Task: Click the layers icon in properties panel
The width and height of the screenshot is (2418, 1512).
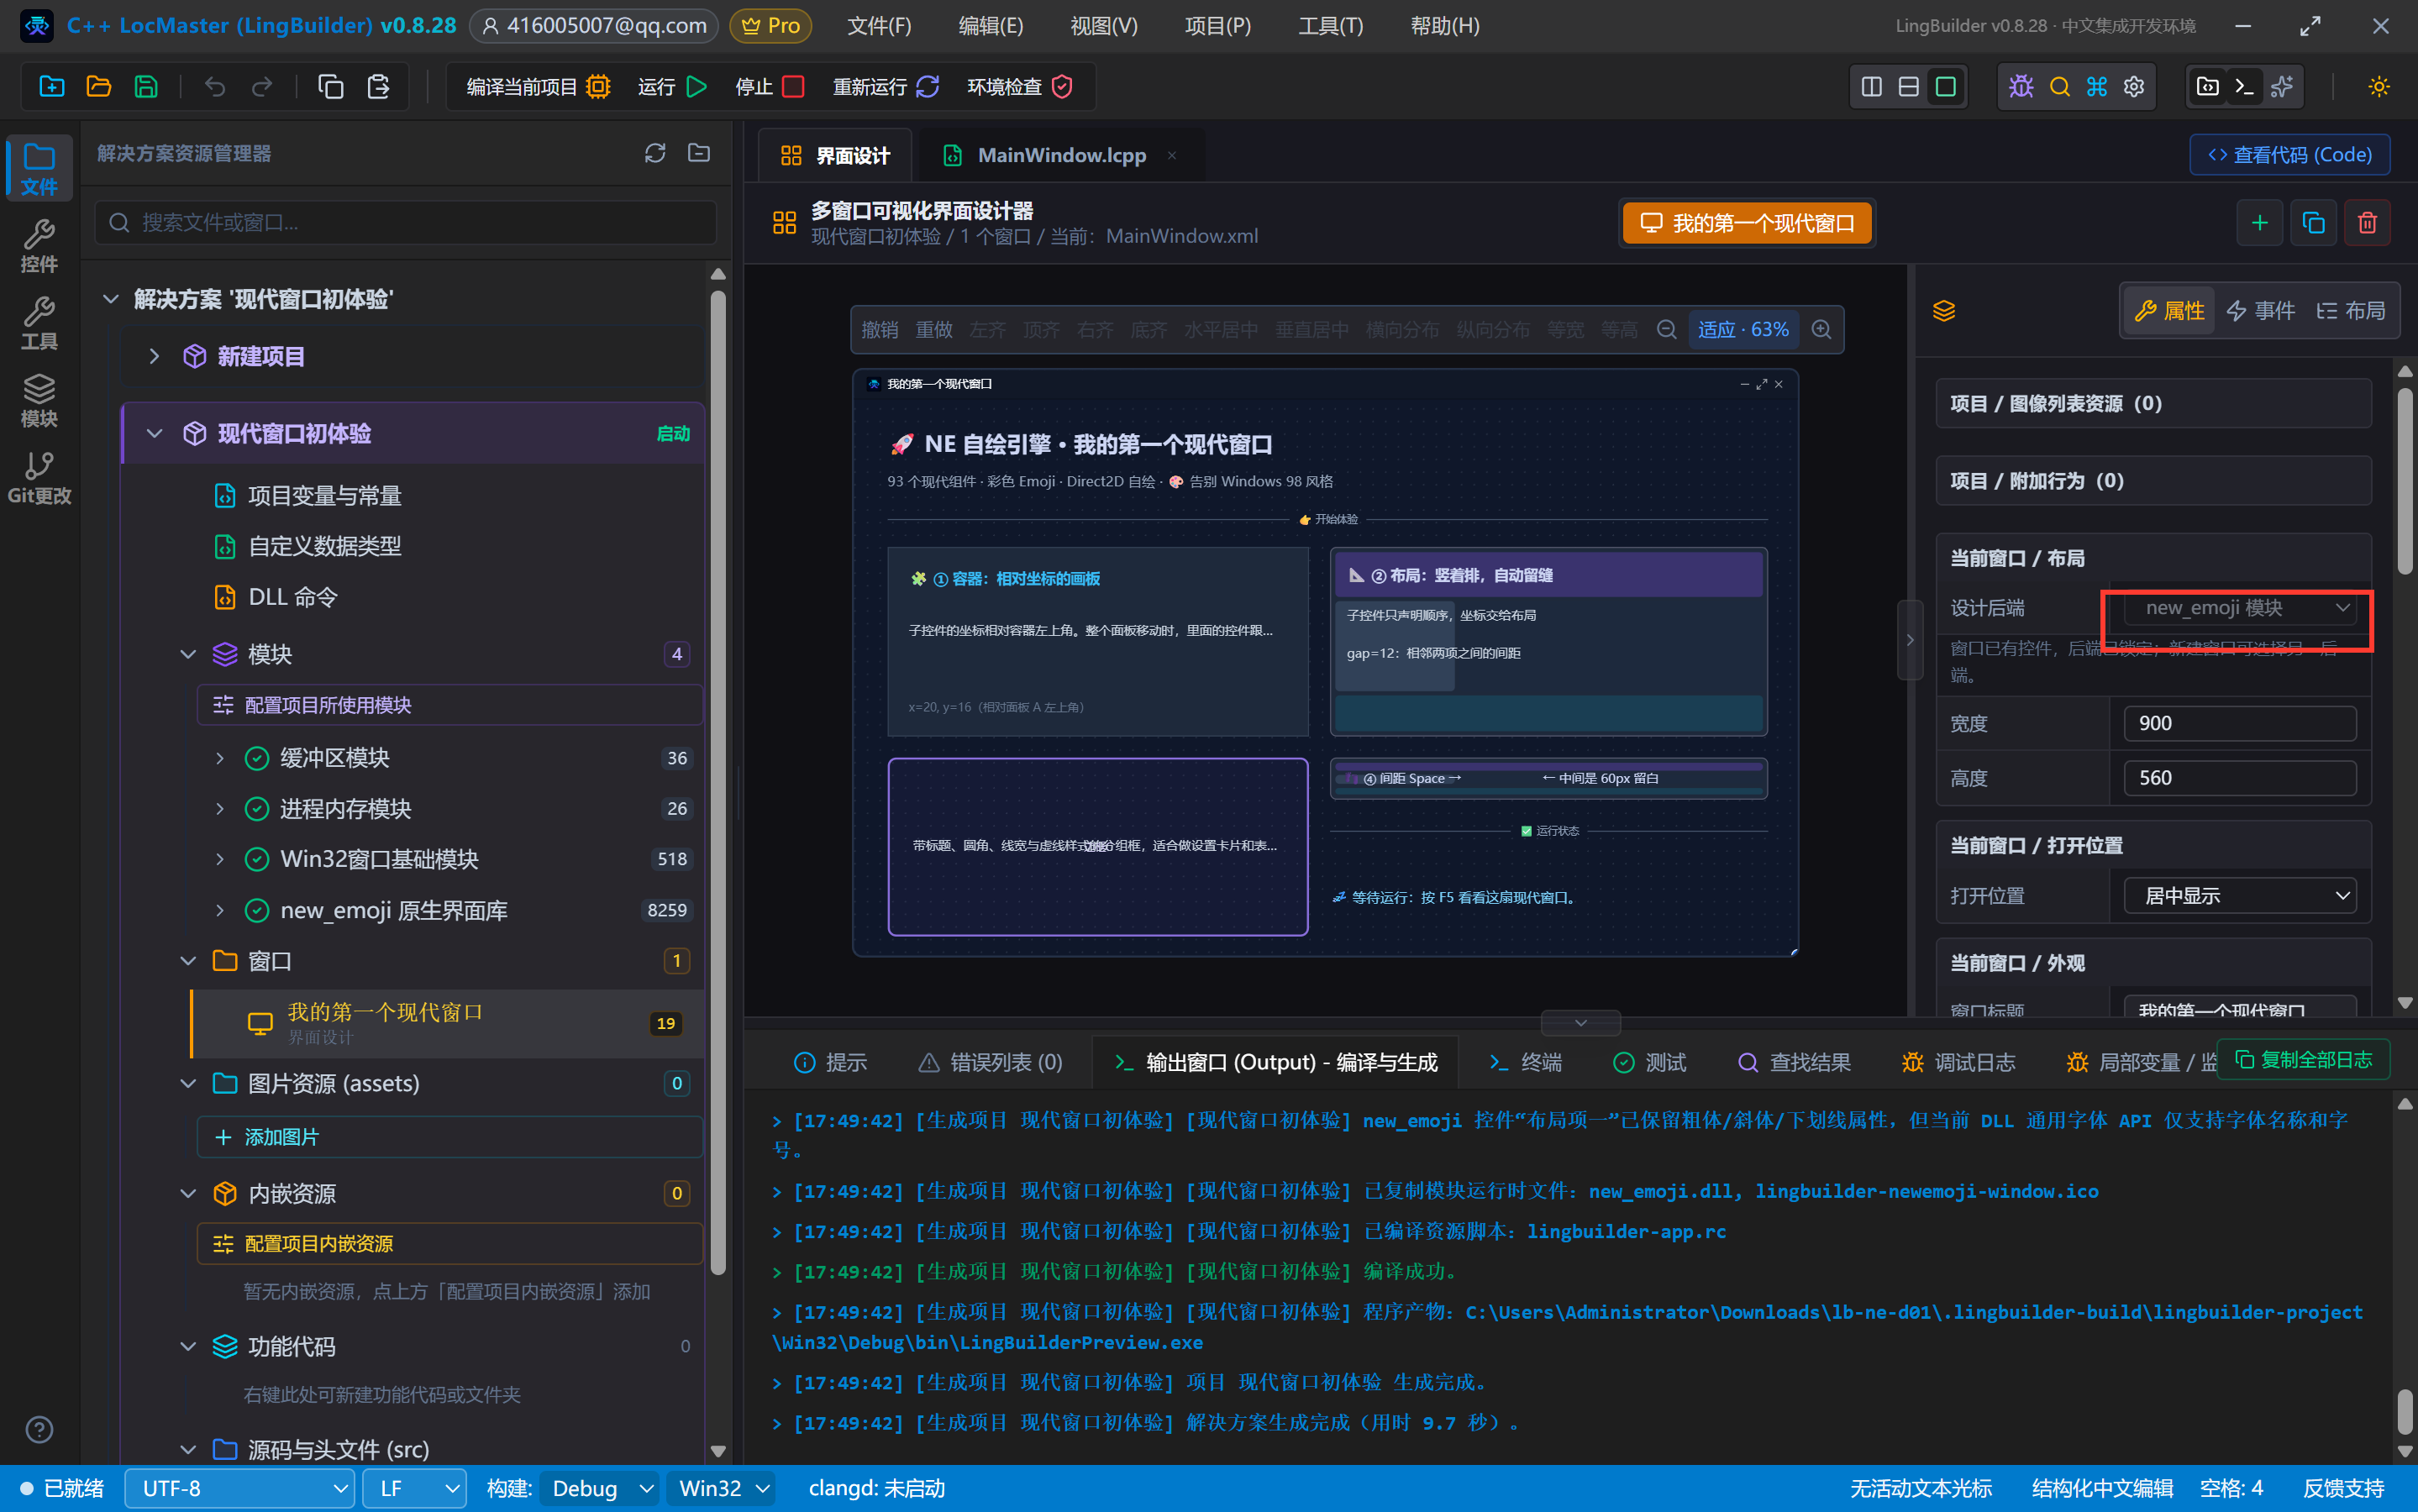Action: 1943,311
